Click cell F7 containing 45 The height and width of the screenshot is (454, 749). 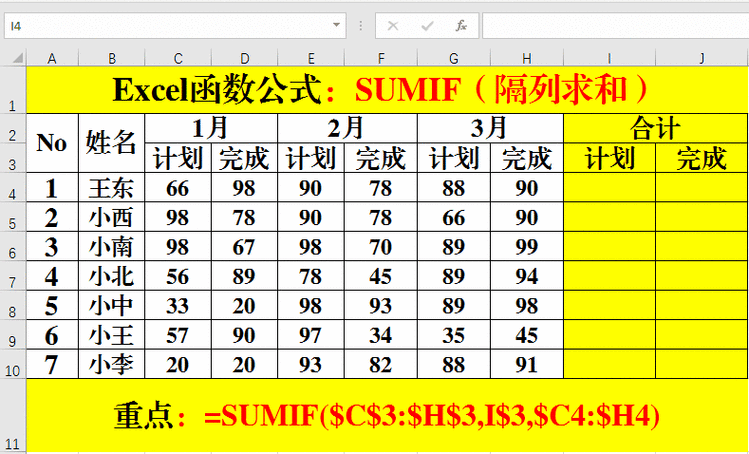[x=381, y=276]
